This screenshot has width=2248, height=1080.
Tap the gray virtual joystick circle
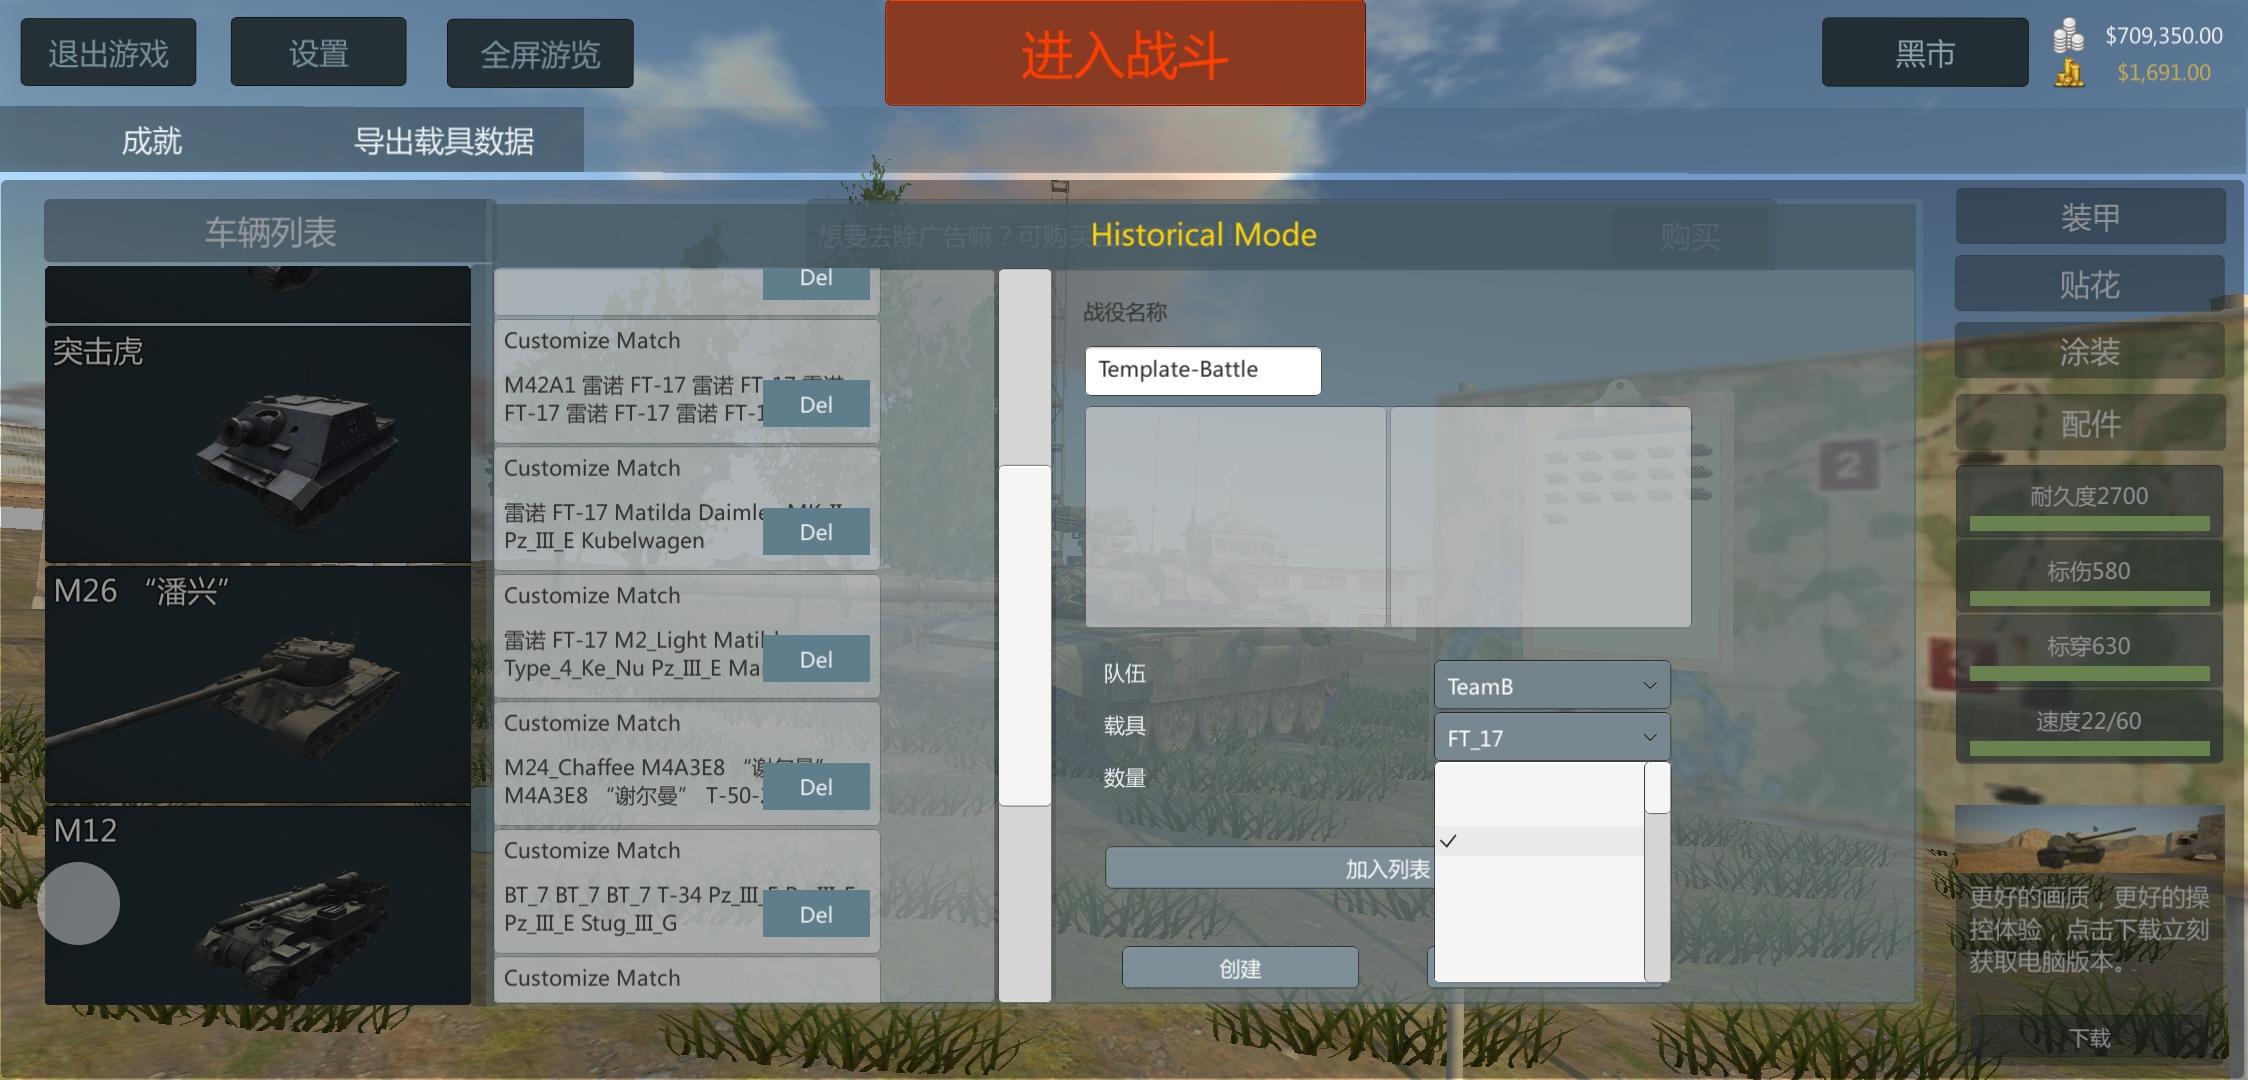click(79, 903)
